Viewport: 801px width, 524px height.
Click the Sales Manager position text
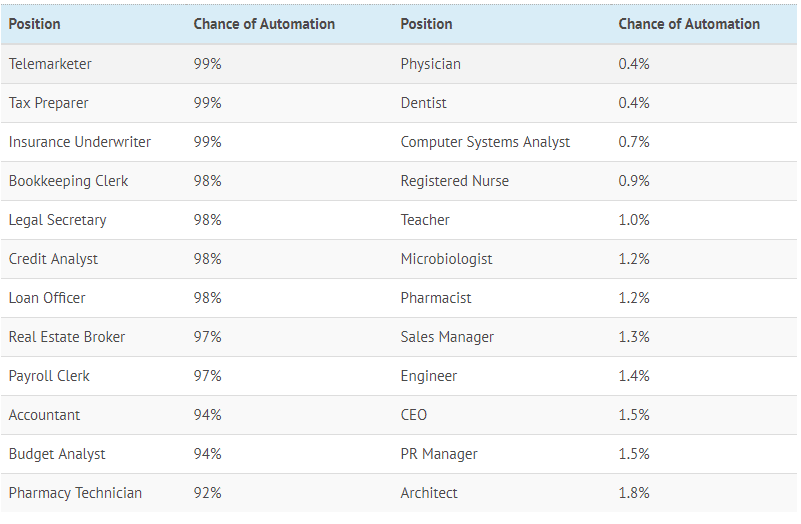447,337
